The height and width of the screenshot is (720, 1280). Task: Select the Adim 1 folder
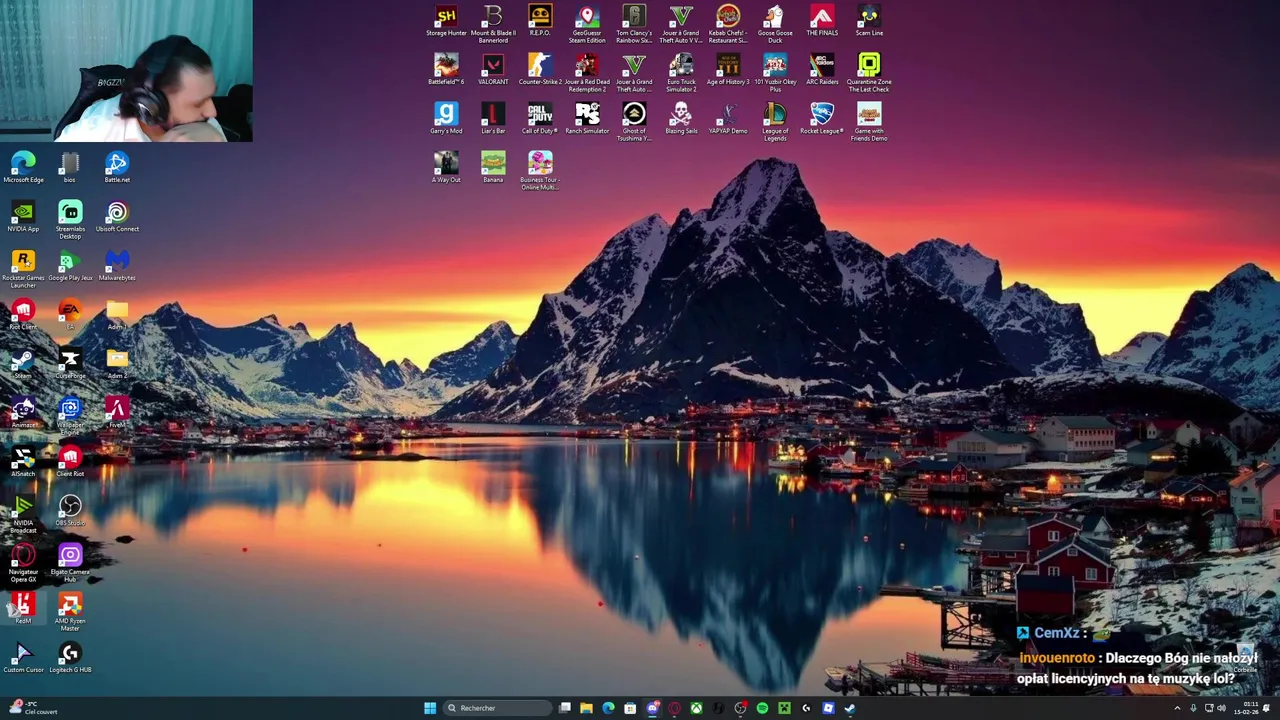(117, 314)
